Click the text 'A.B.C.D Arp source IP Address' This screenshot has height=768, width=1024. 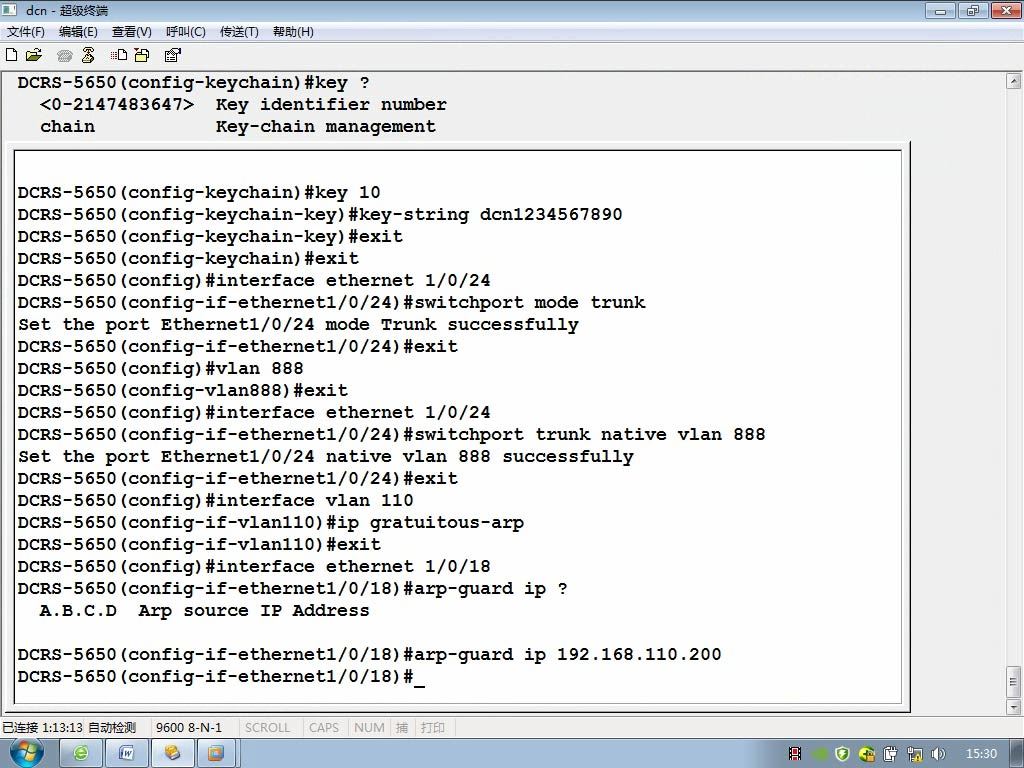click(204, 611)
